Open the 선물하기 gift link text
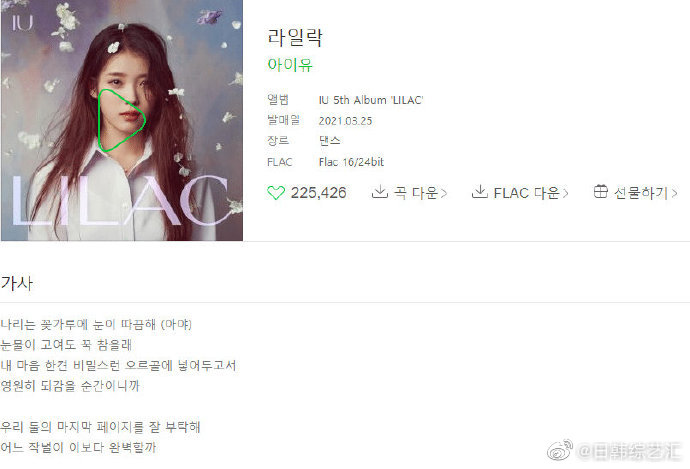Screen dimensions: 690x469 click(x=641, y=193)
